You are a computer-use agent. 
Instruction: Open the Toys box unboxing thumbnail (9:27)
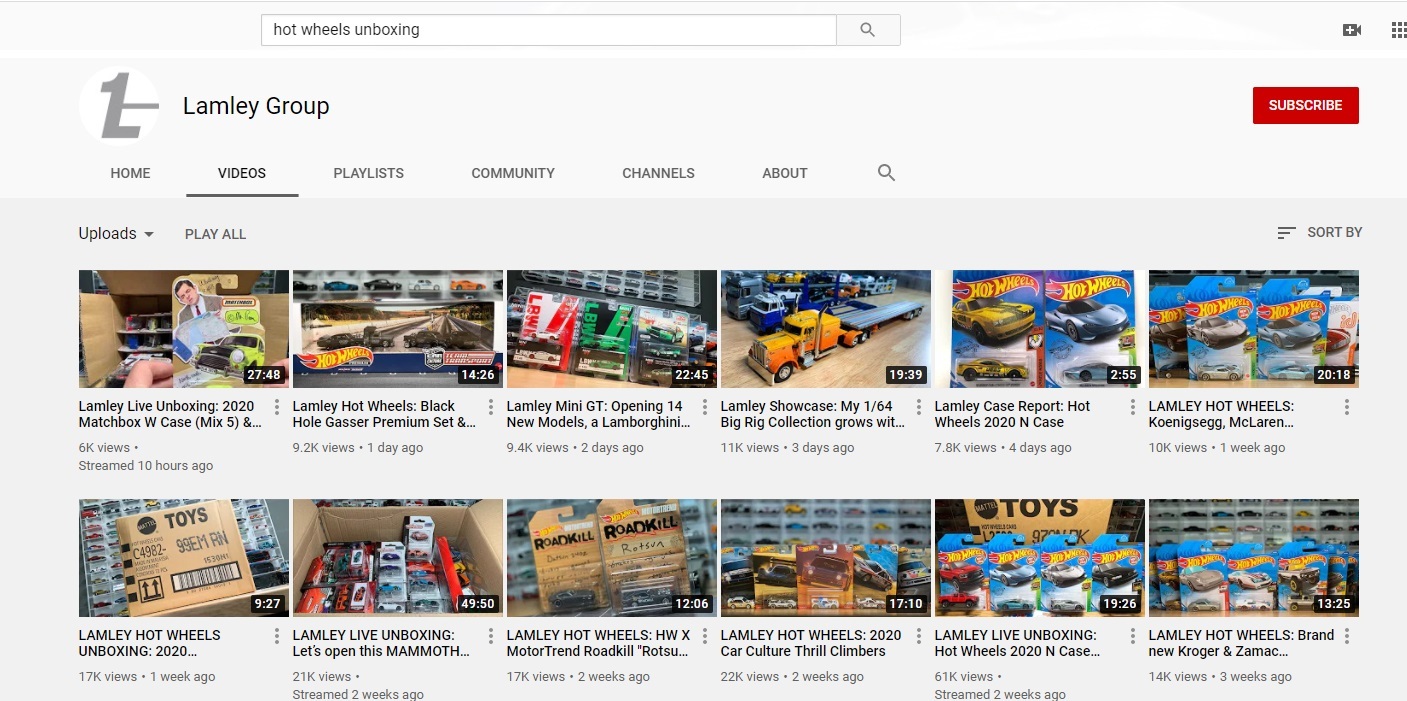point(184,558)
